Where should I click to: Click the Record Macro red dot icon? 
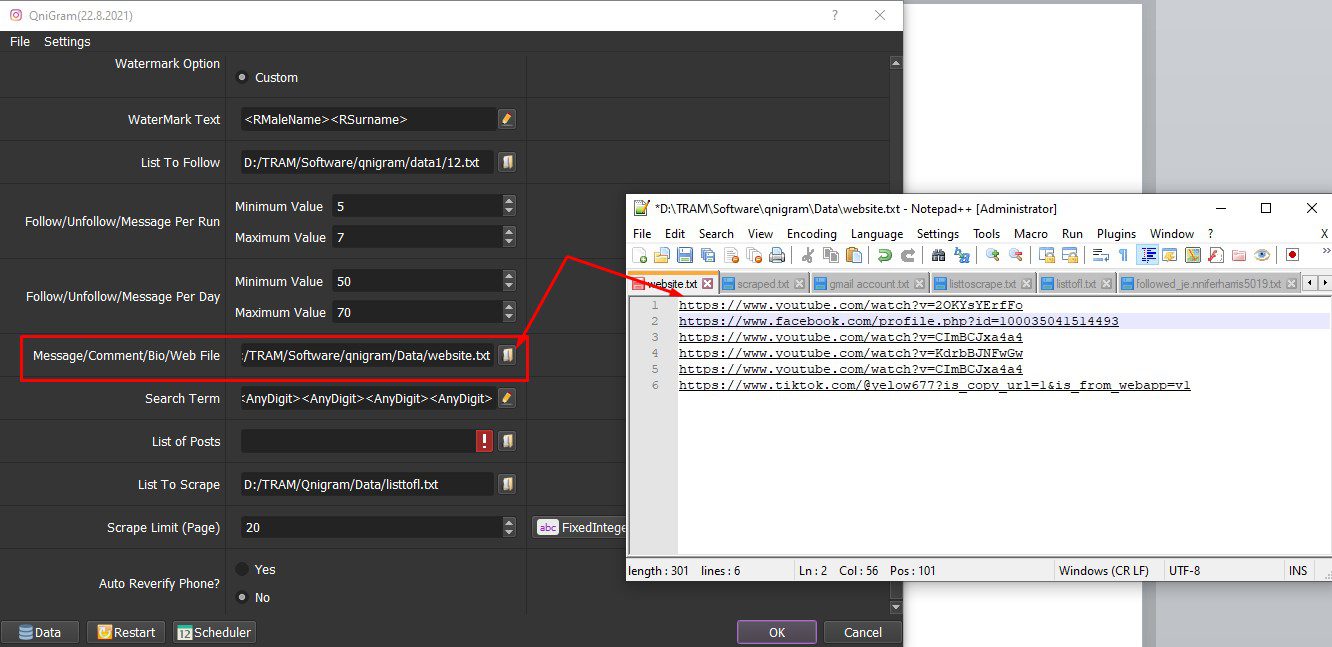(1292, 255)
